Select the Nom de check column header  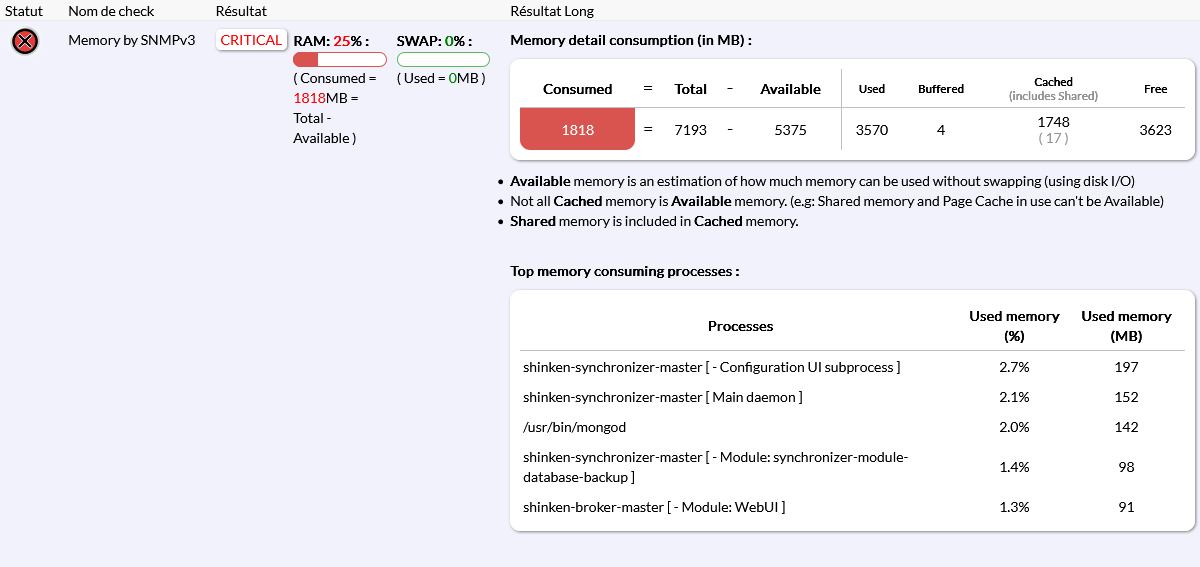point(112,11)
